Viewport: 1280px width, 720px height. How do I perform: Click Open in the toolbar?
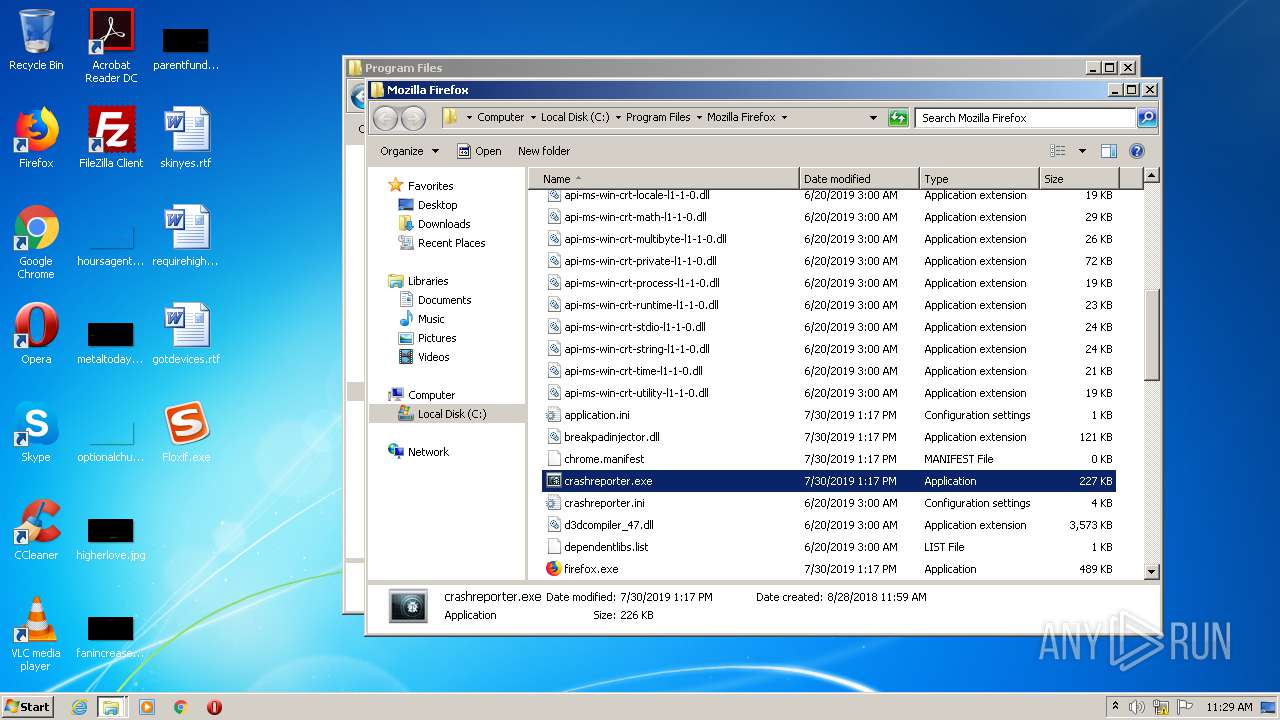[x=479, y=151]
